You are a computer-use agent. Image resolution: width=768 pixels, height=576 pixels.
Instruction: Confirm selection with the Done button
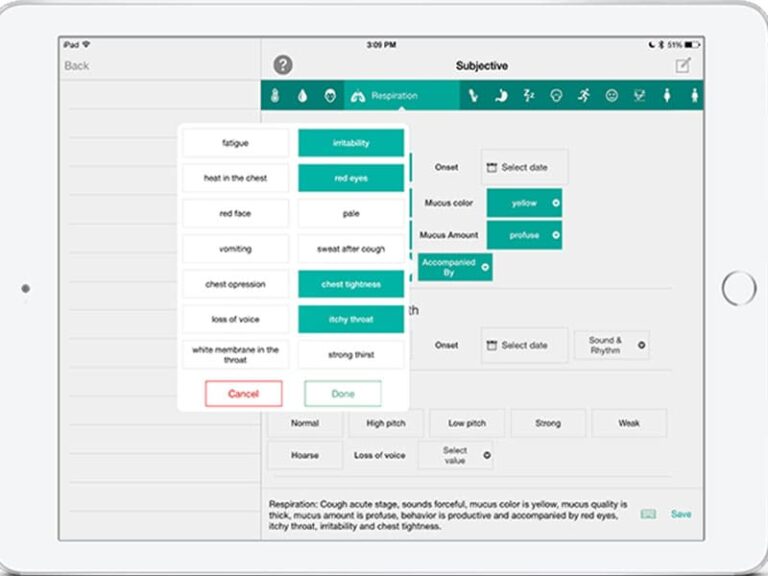[x=343, y=394]
